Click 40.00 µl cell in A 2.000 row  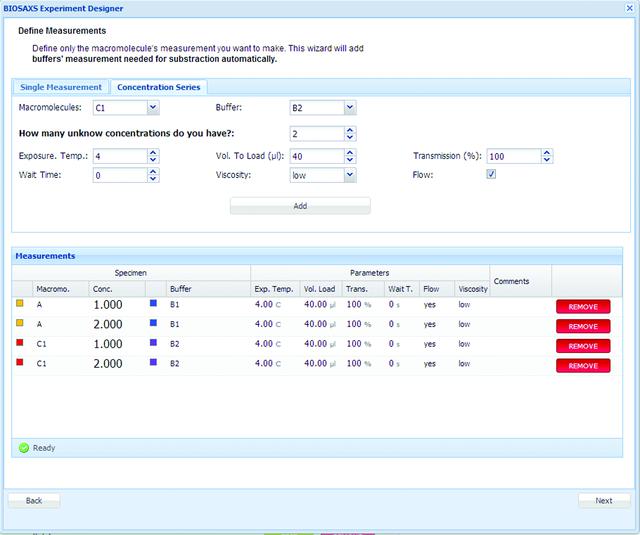(320, 324)
